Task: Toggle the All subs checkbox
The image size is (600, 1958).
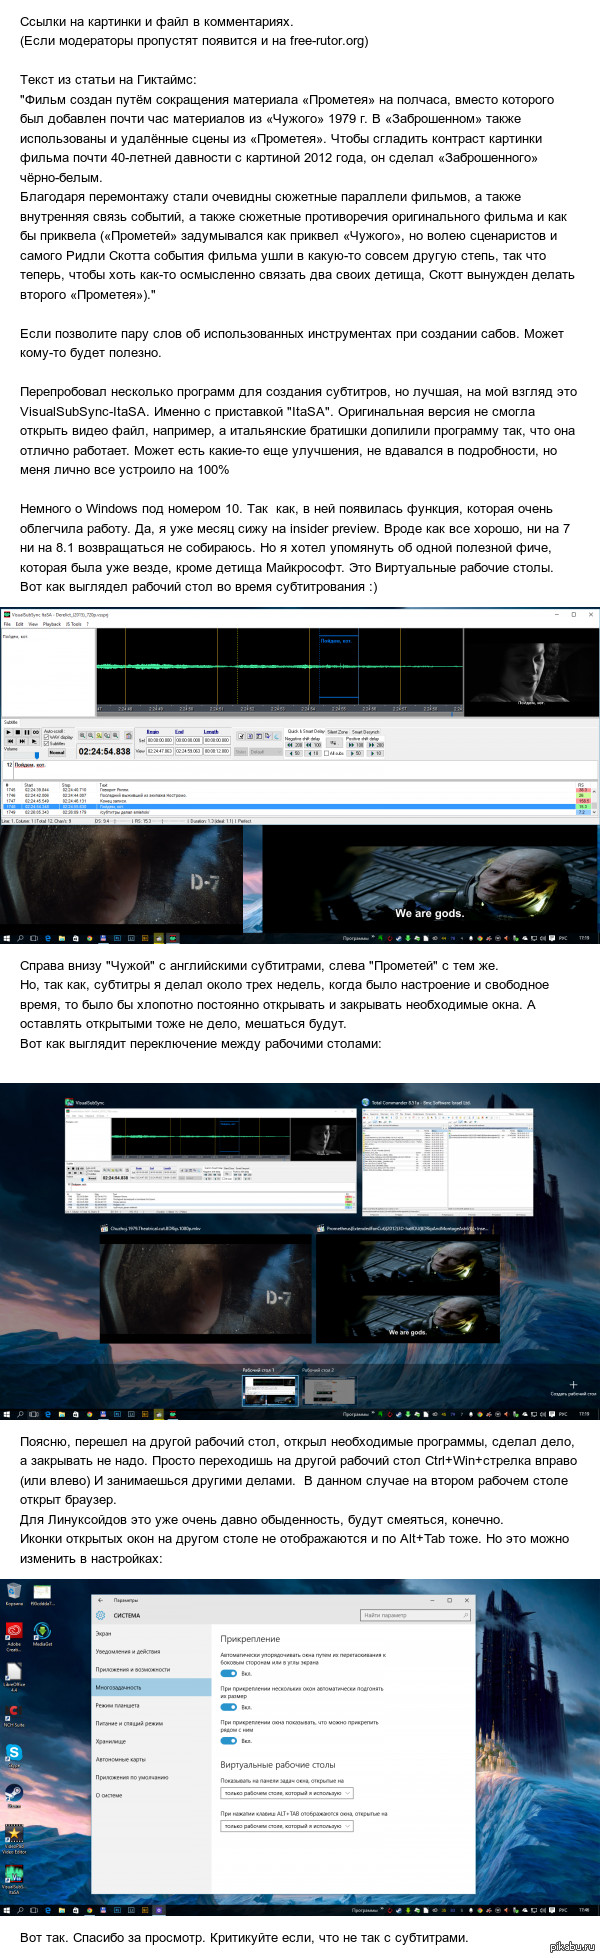Action: (x=335, y=753)
